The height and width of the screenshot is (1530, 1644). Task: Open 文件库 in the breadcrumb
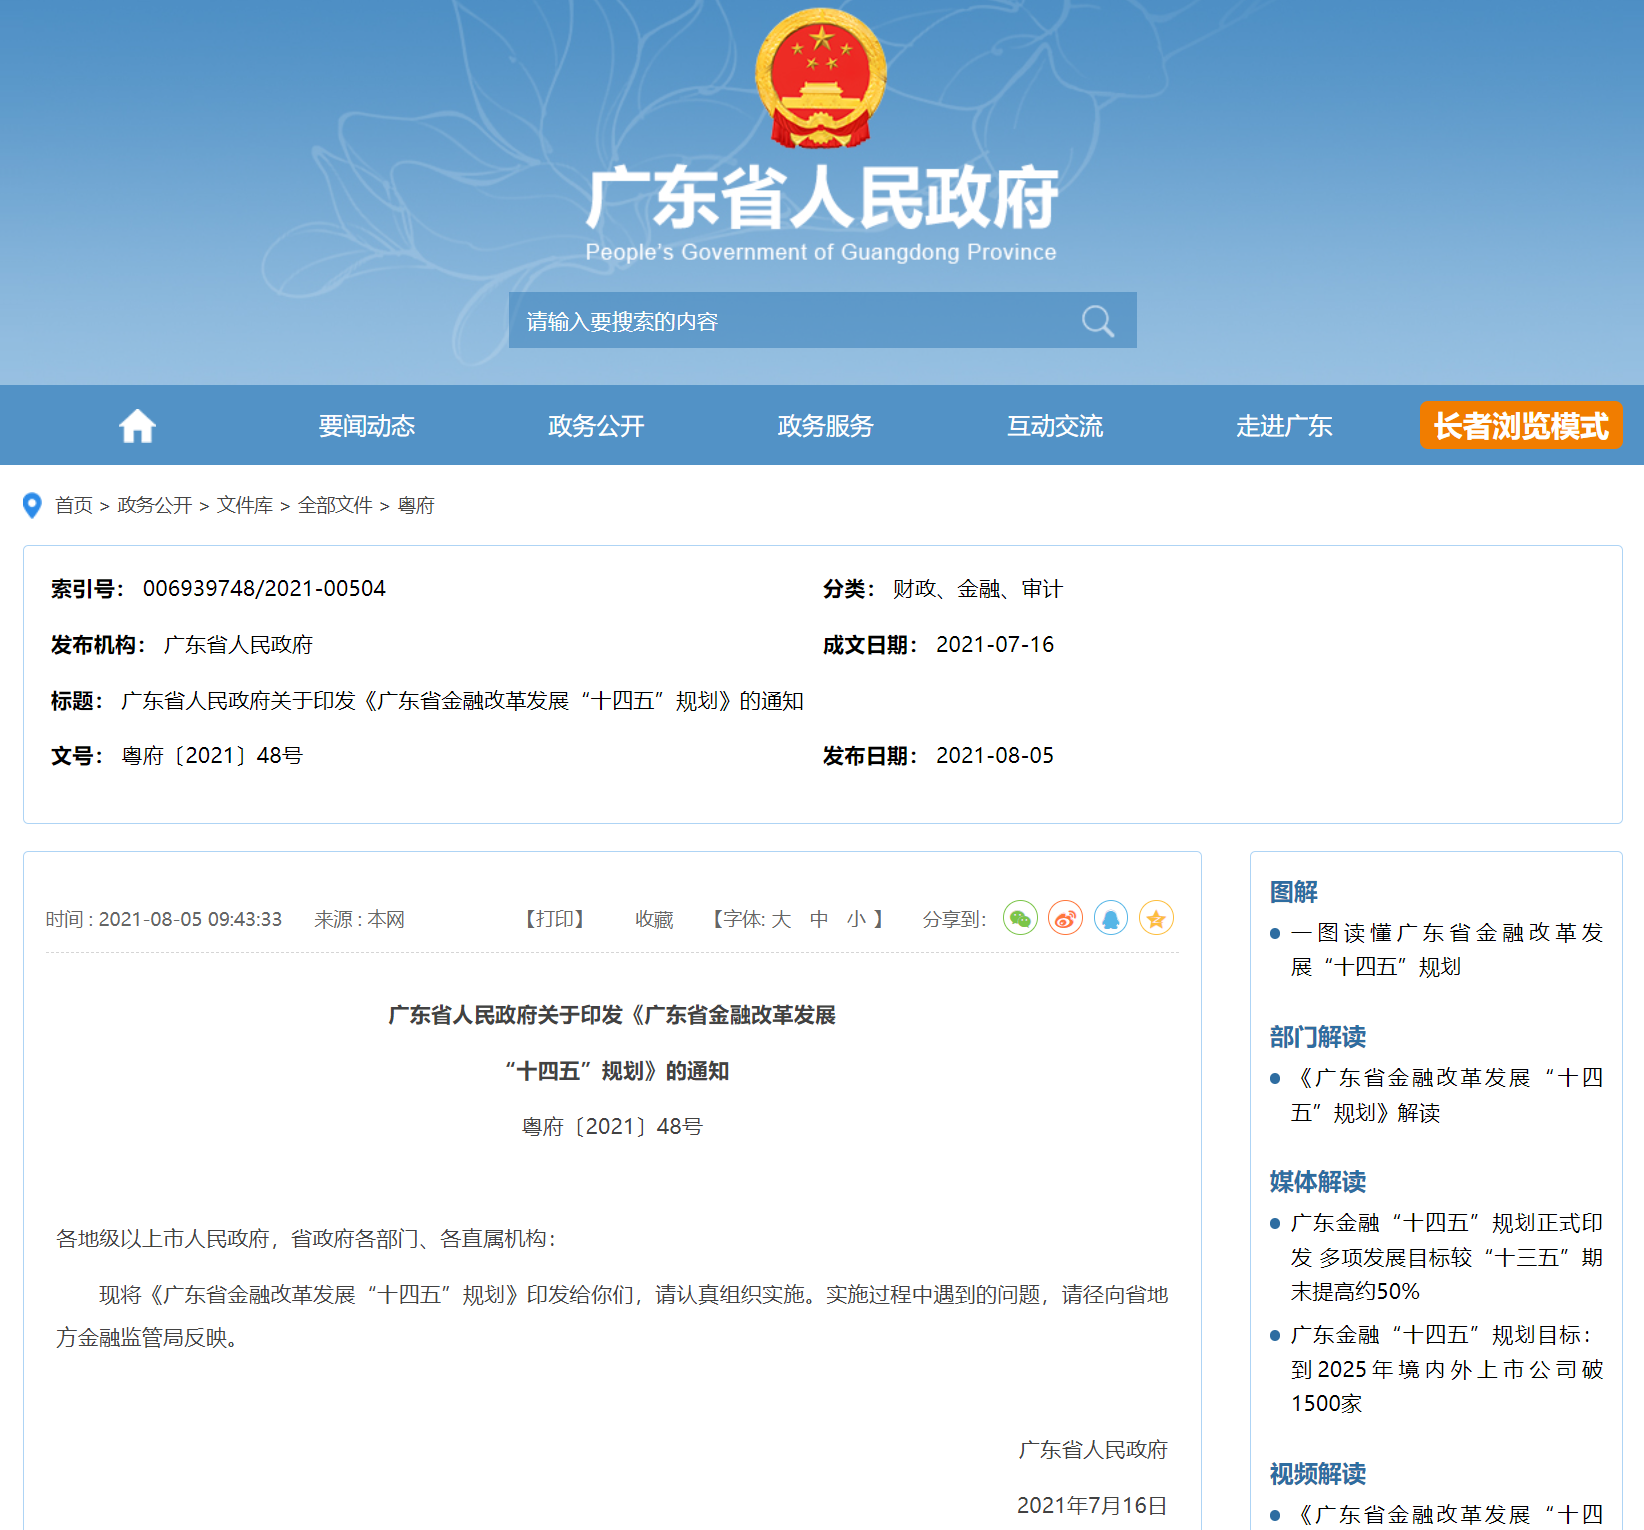(x=245, y=506)
